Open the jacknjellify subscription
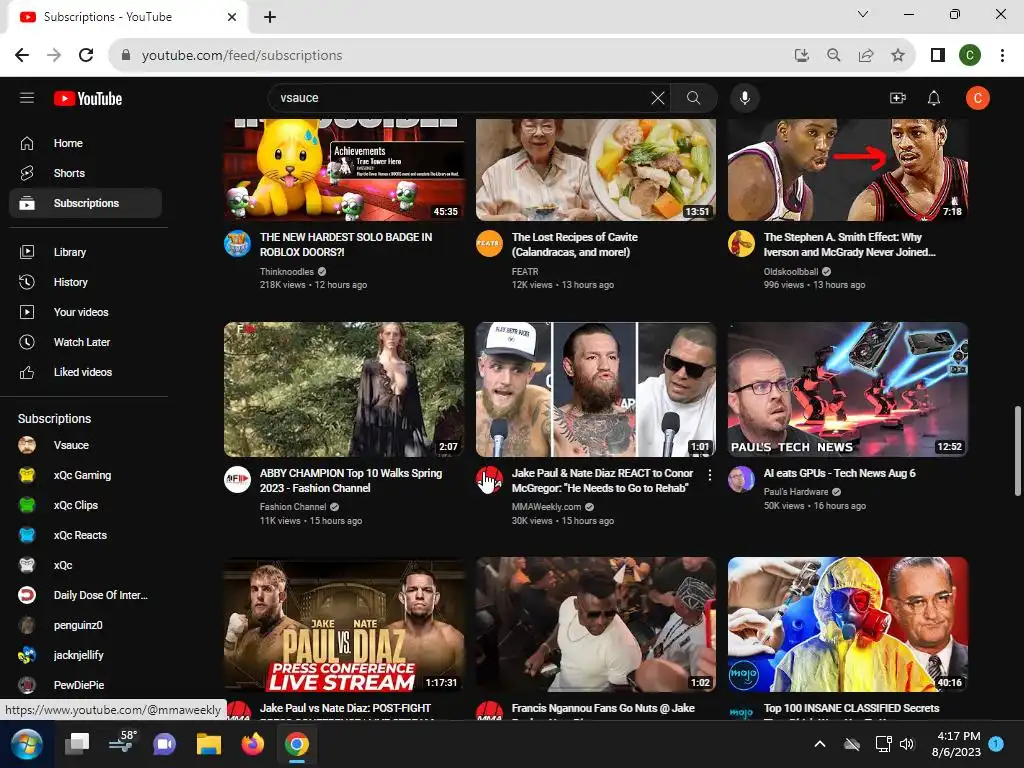The height and width of the screenshot is (768, 1024). coord(86,656)
